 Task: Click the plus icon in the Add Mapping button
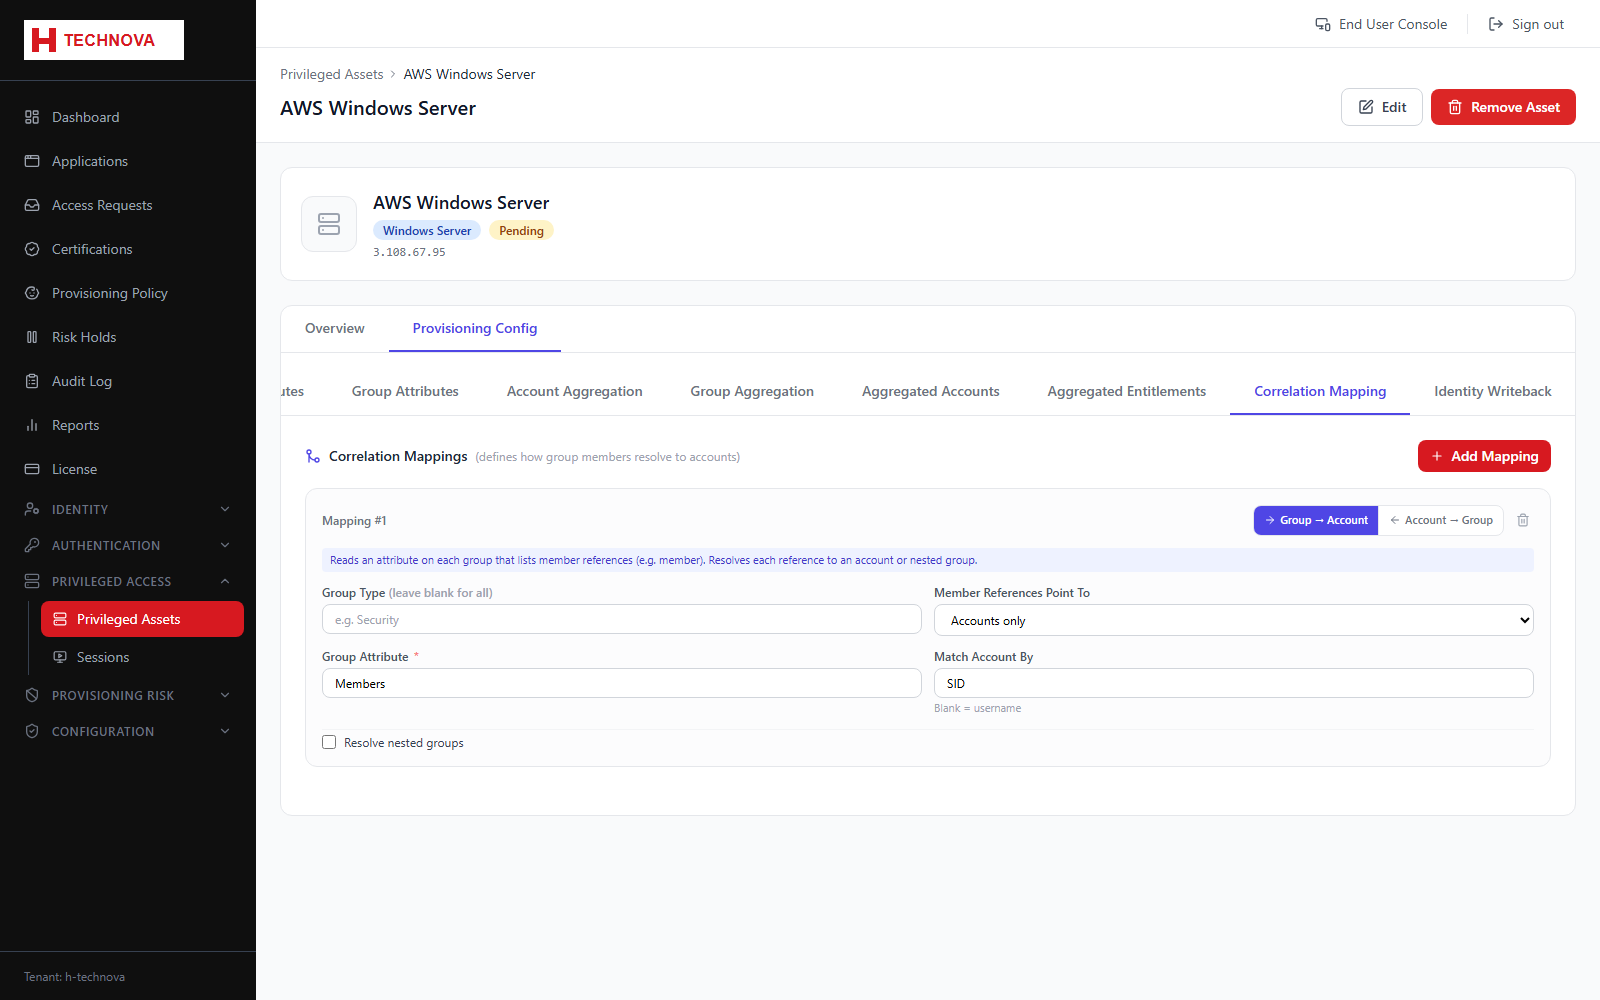[1437, 456]
